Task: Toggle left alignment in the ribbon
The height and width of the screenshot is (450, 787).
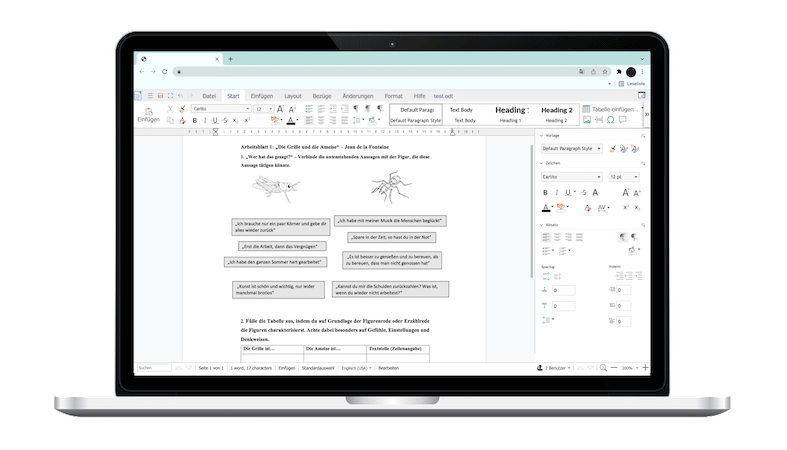Action: [x=309, y=120]
